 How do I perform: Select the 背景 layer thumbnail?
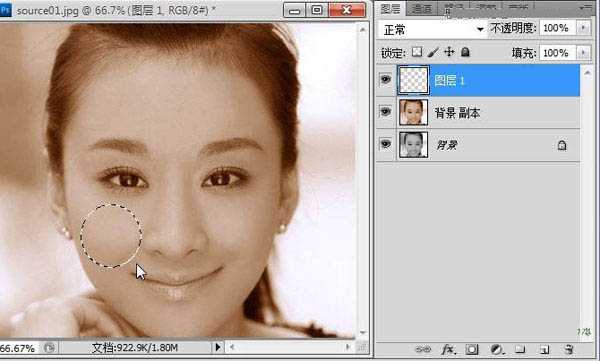413,145
